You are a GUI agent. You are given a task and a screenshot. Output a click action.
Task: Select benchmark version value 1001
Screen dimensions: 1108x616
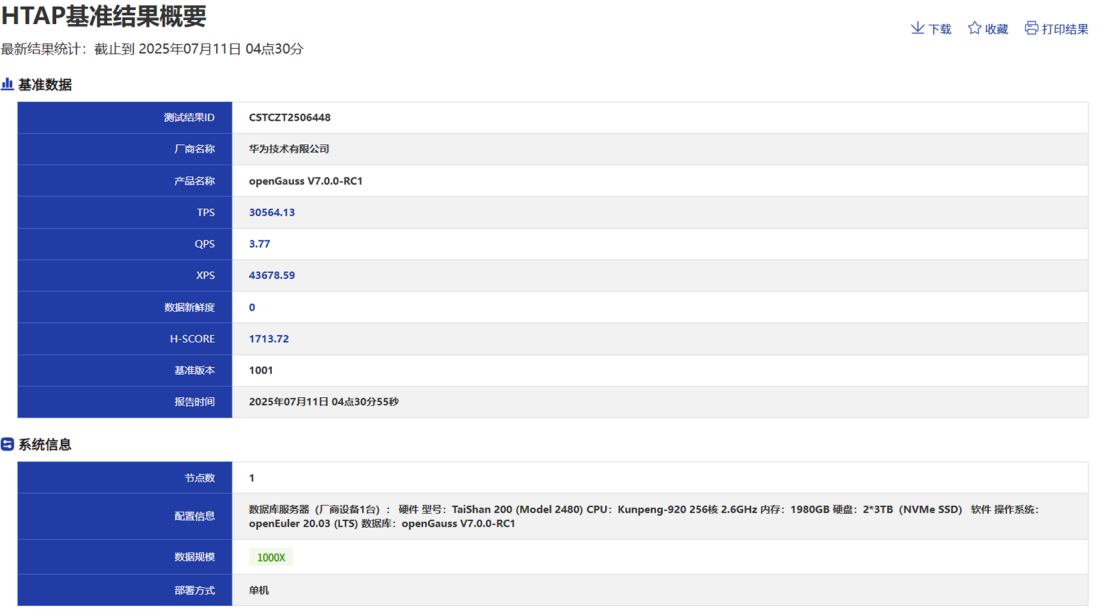tap(261, 370)
